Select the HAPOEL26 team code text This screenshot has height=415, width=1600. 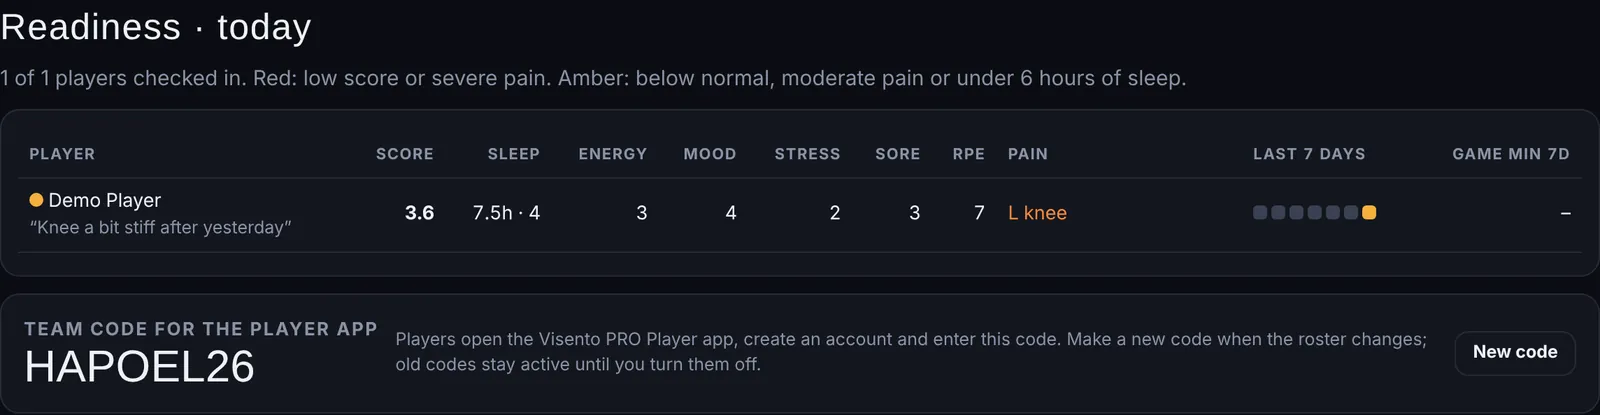click(x=140, y=367)
